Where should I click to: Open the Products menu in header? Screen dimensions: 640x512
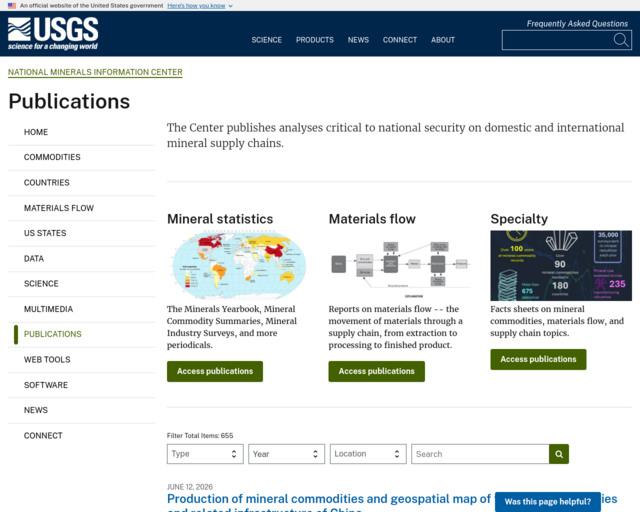(x=315, y=40)
